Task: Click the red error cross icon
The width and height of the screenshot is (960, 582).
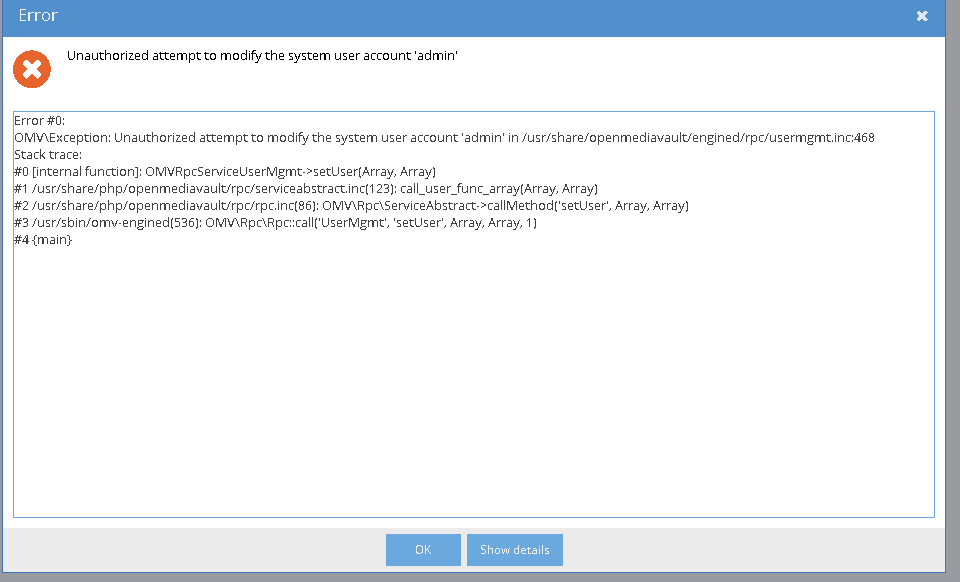Action: pyautogui.click(x=32, y=69)
